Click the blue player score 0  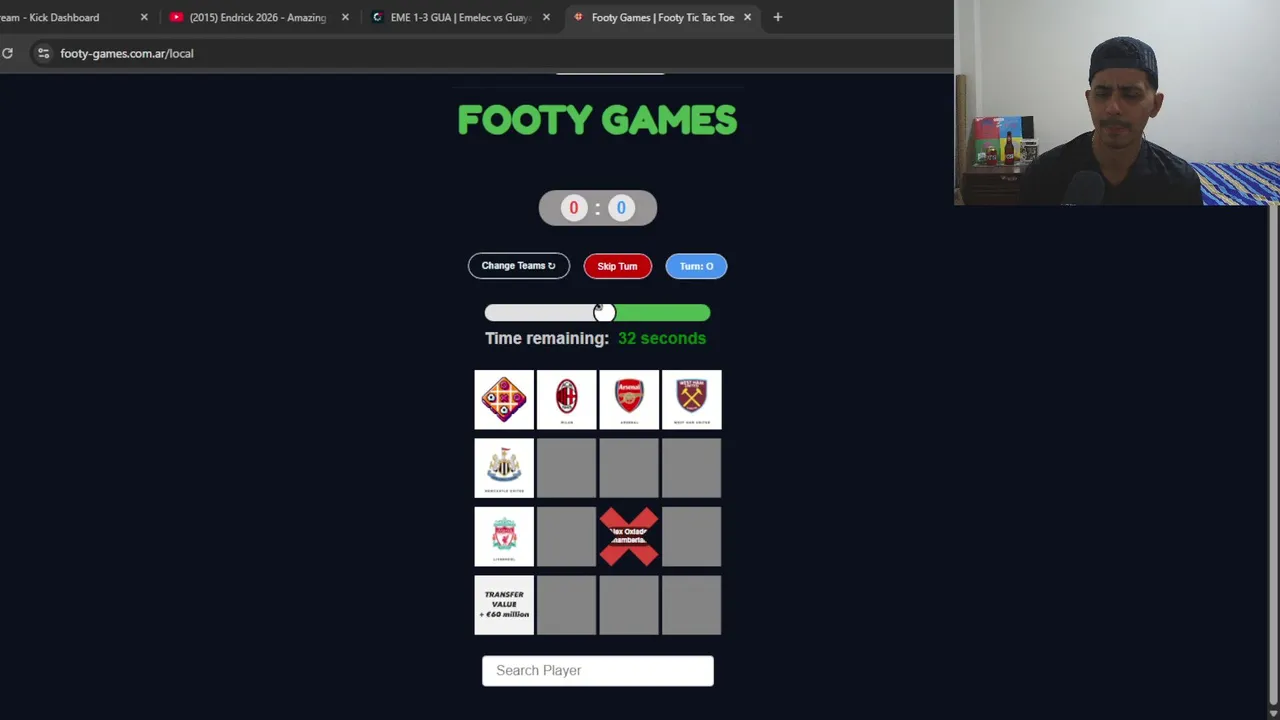[x=621, y=208]
